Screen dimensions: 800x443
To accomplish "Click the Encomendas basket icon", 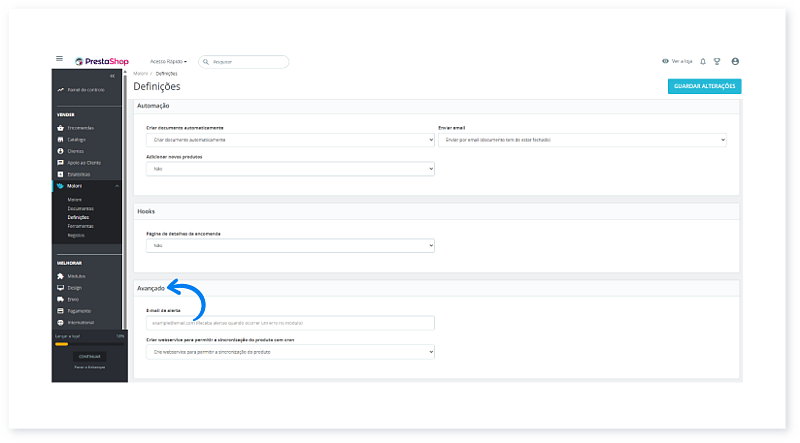I will (60, 128).
